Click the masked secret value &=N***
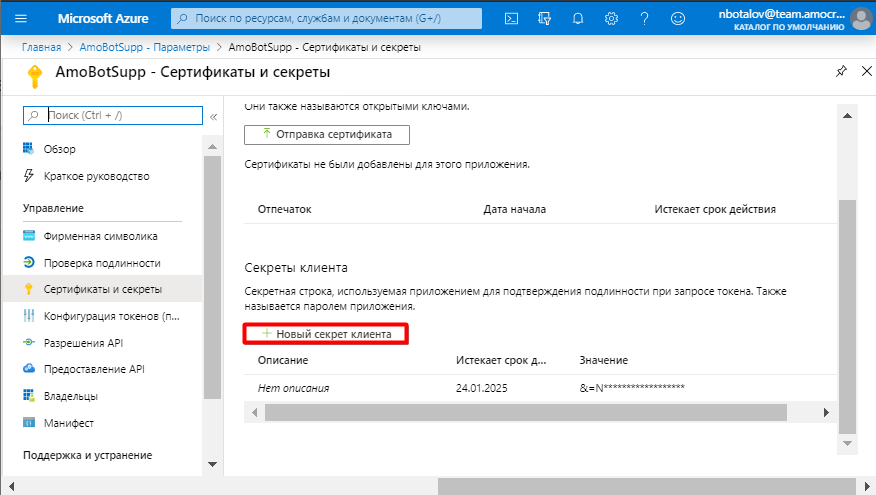 coord(632,388)
